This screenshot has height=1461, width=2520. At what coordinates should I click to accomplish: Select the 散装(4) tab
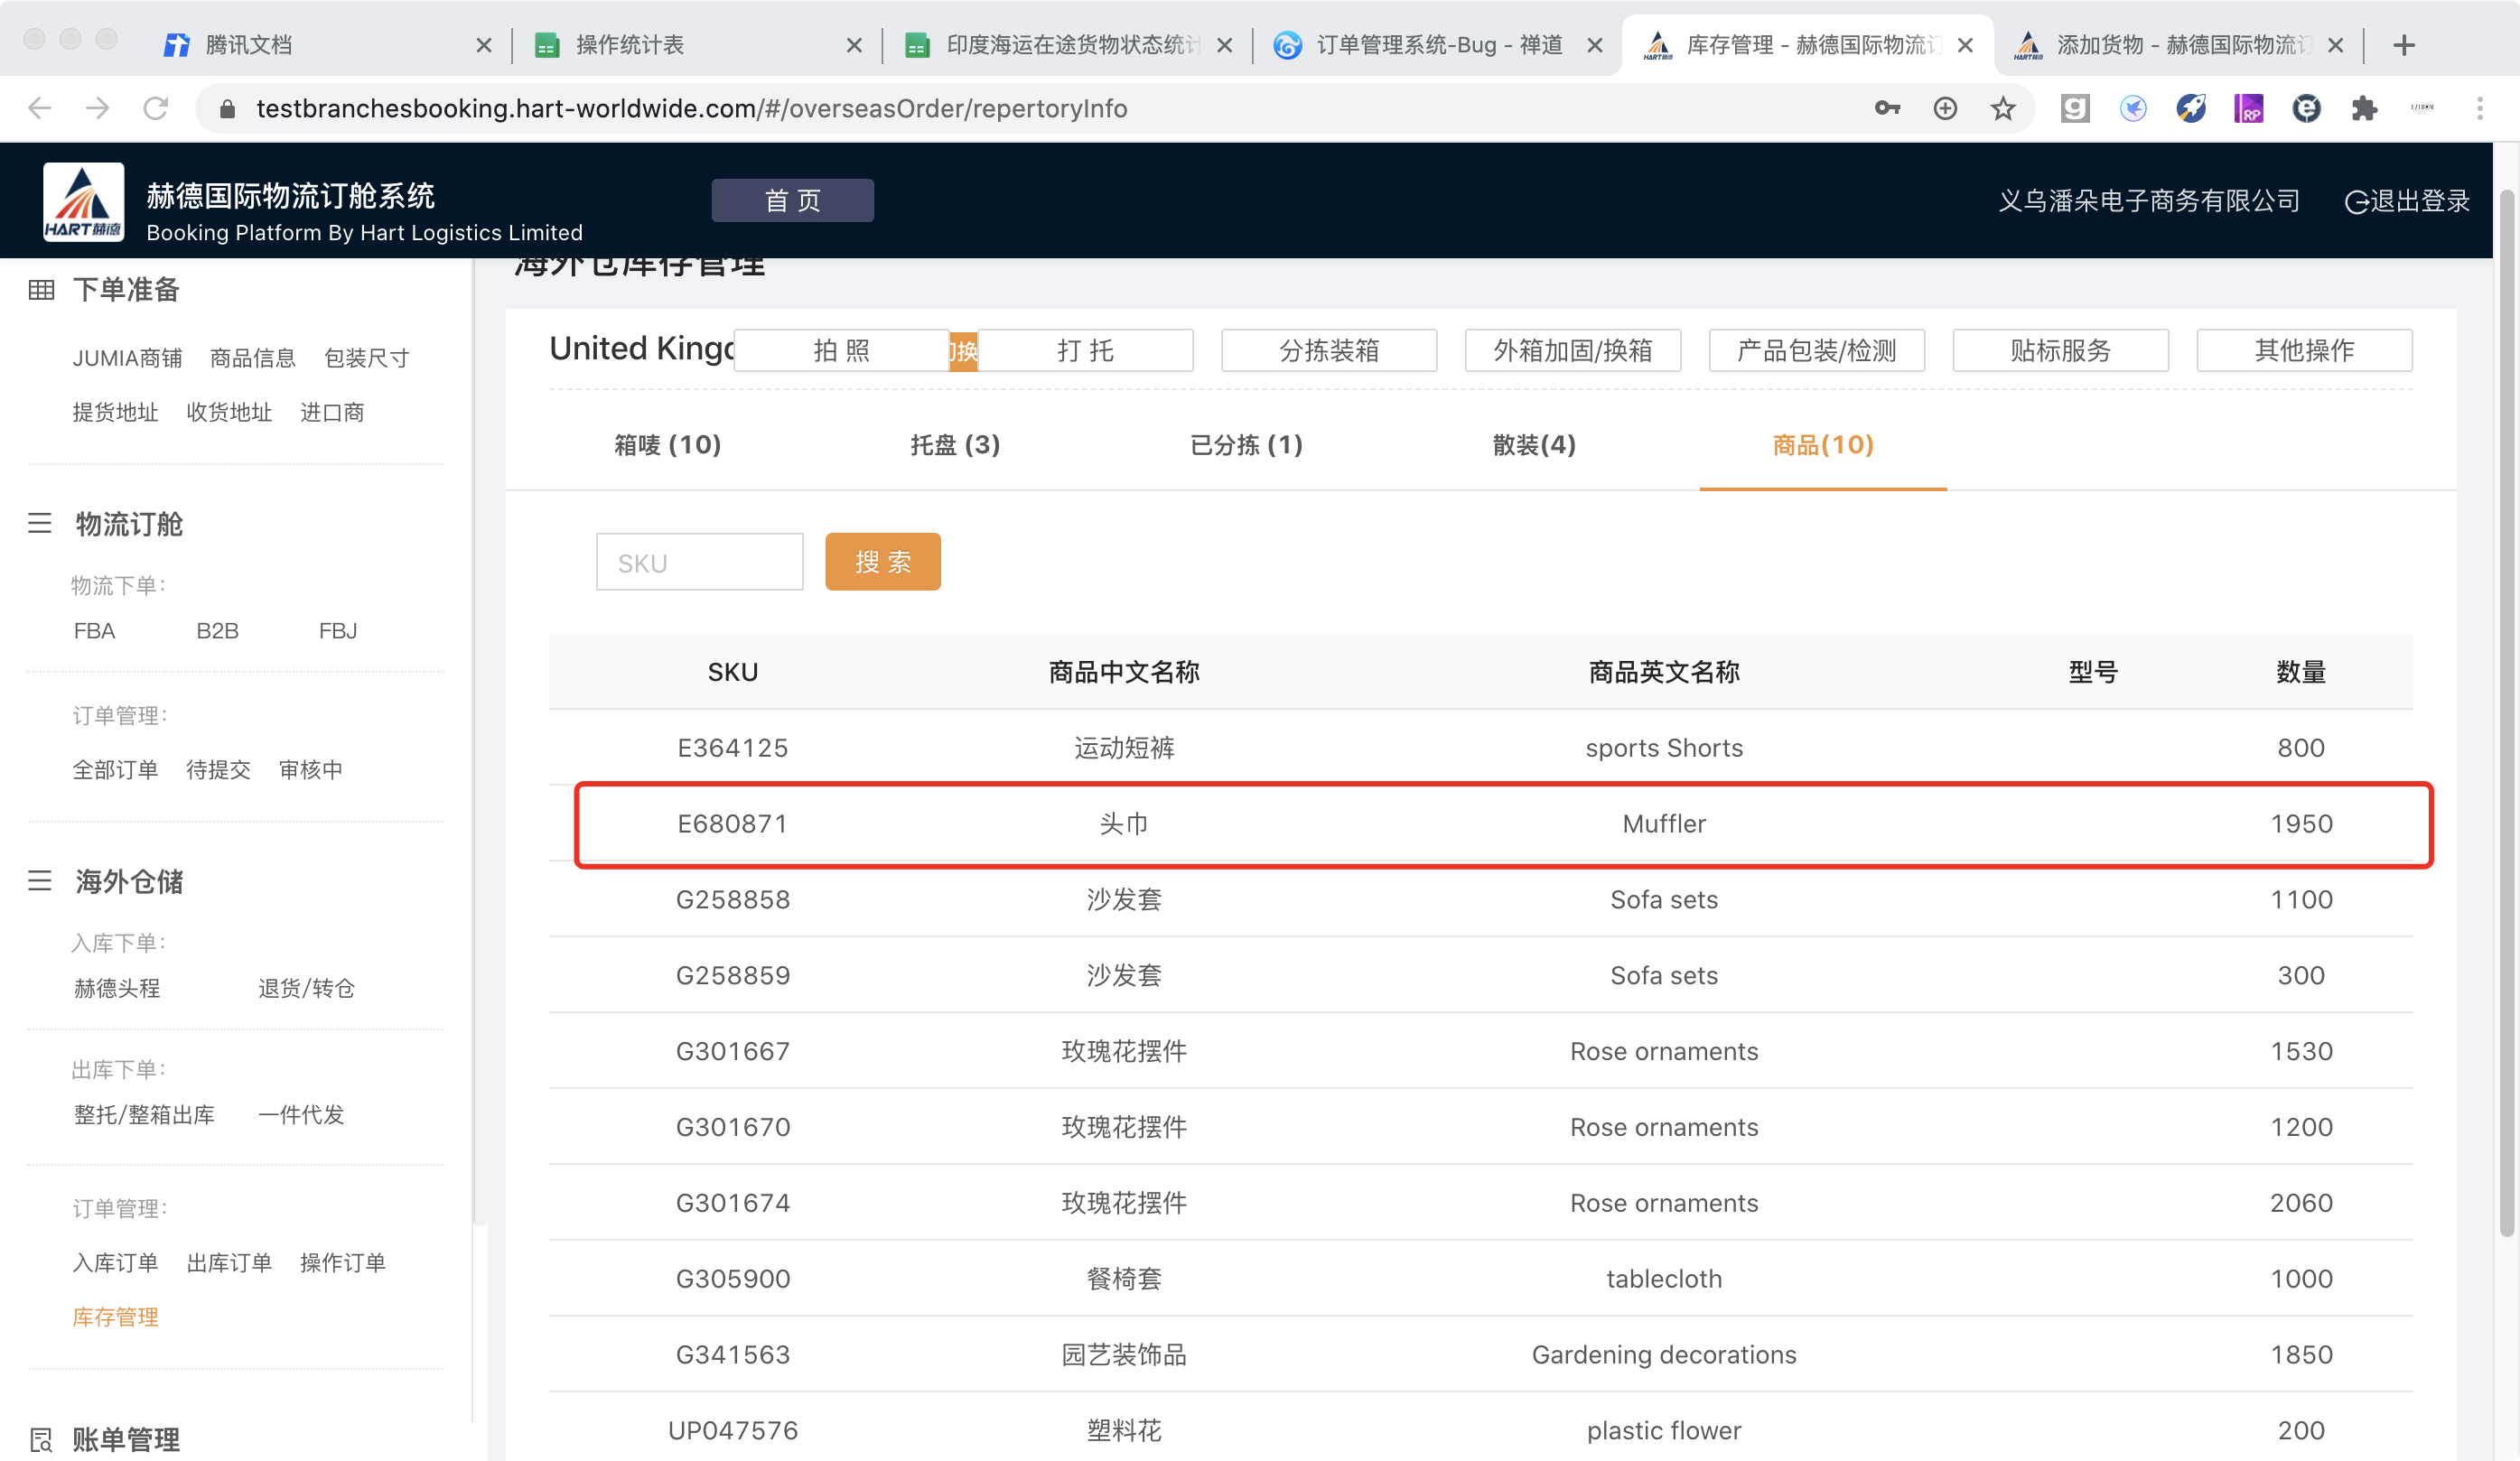coord(1534,445)
